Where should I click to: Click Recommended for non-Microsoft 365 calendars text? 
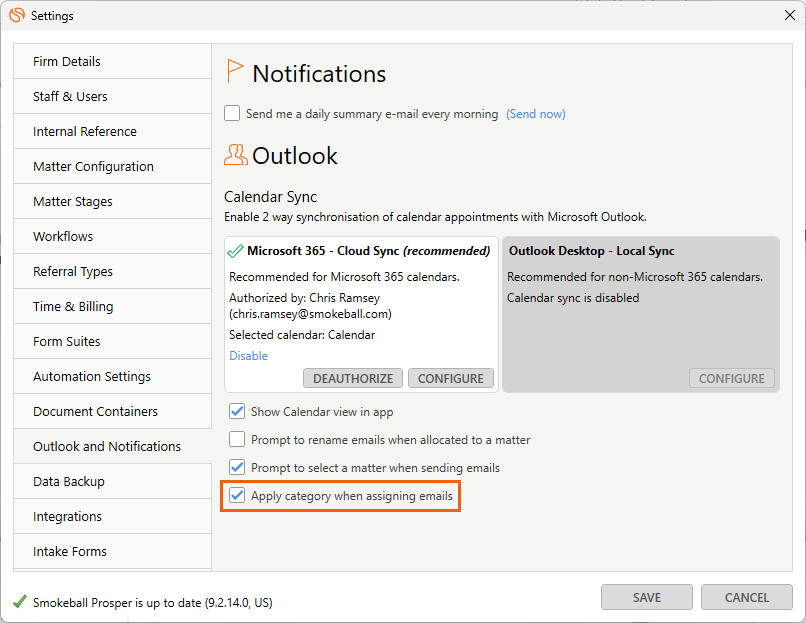tap(635, 277)
